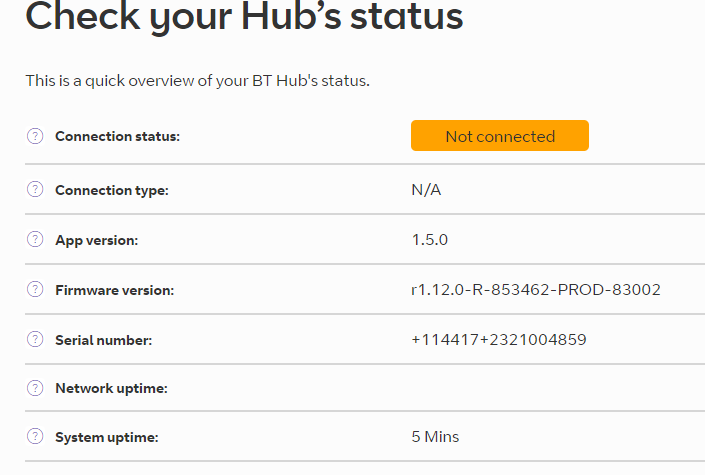Click the Firmware version label

[114, 290]
